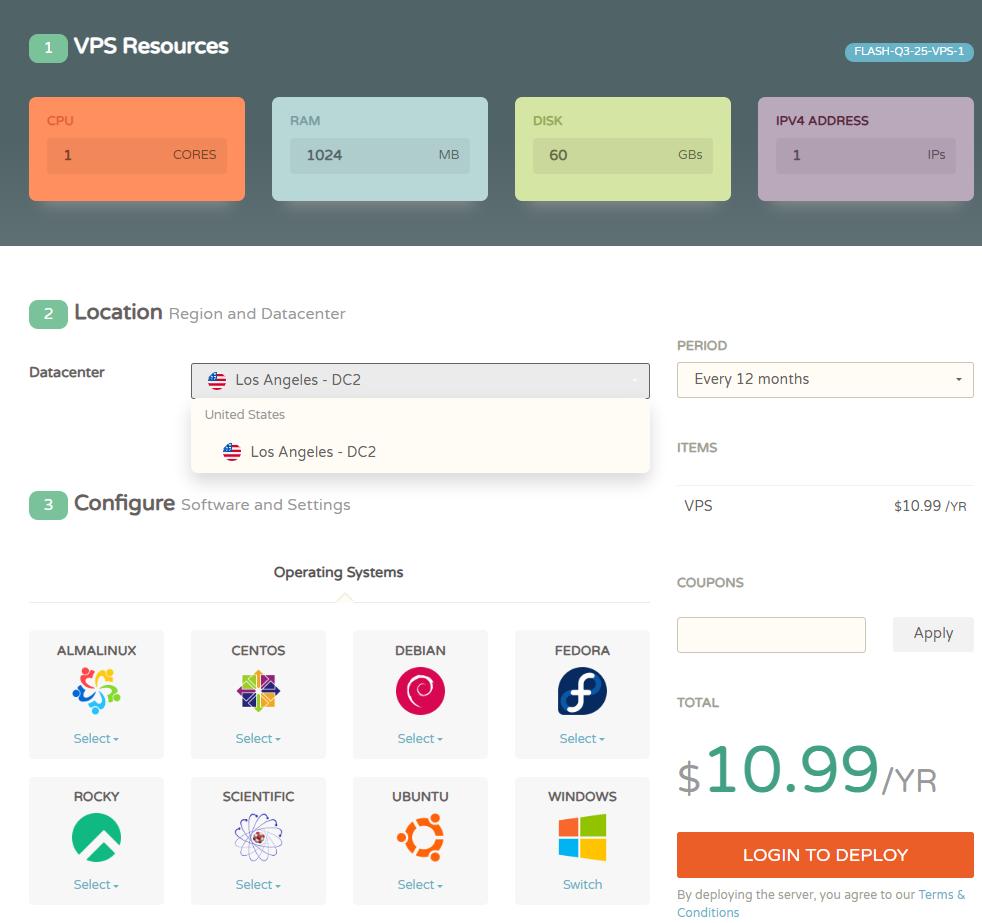
Task: Click the CentOS logo icon
Action: [258, 691]
